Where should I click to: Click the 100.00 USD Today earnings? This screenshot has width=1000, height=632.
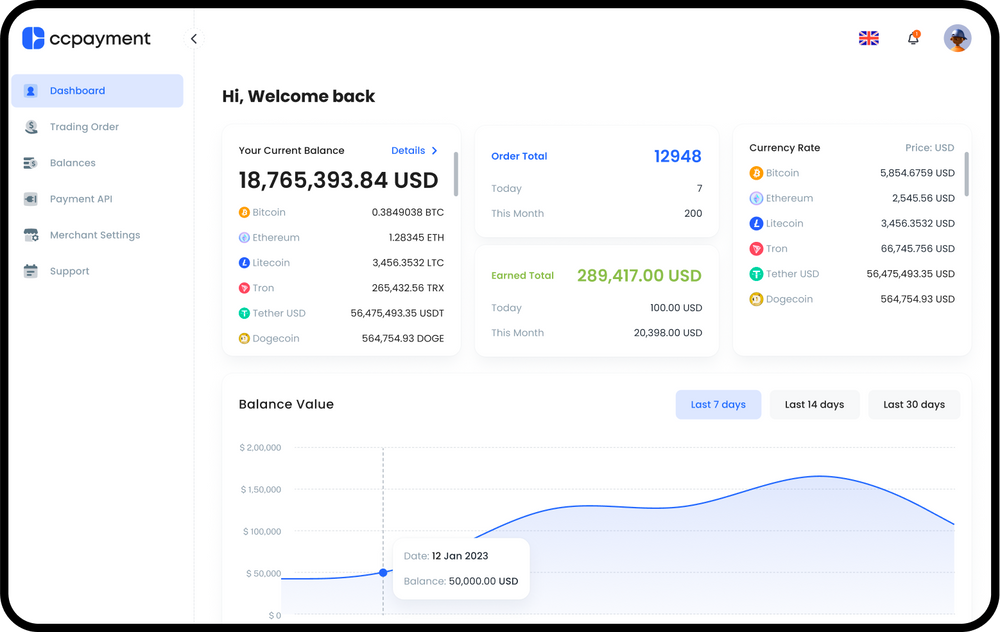pyautogui.click(x=676, y=307)
